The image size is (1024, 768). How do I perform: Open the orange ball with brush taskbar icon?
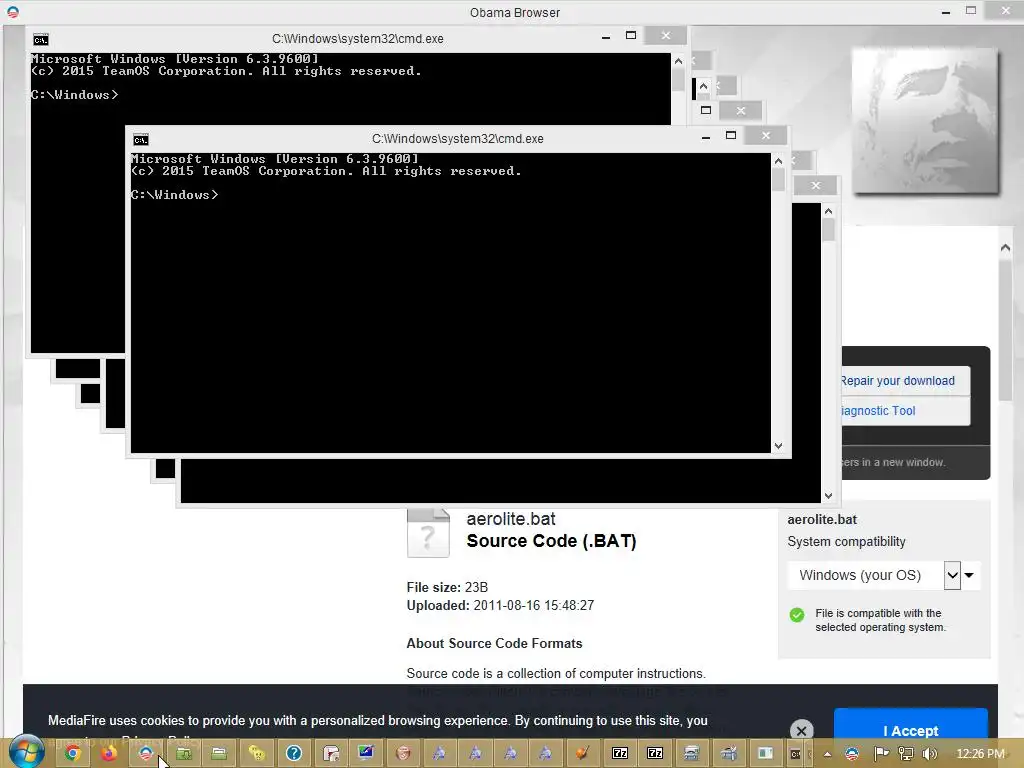pos(581,754)
